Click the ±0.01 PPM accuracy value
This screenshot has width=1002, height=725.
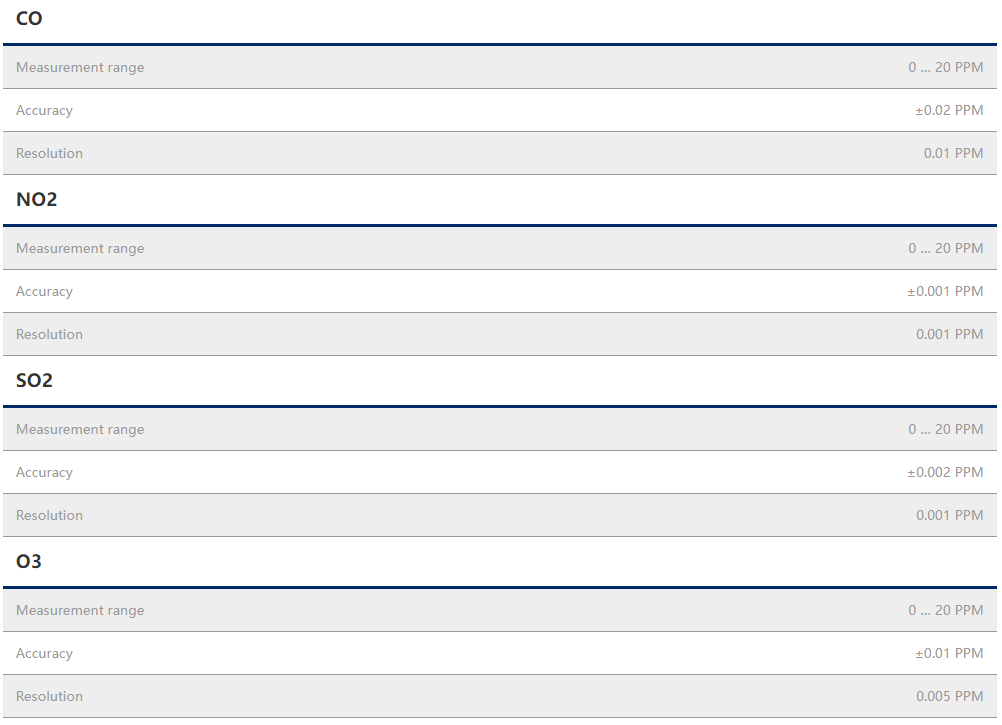(x=949, y=654)
